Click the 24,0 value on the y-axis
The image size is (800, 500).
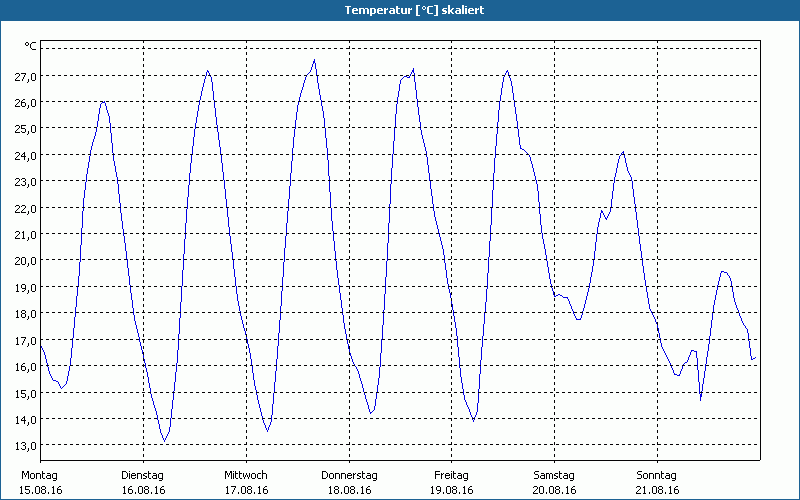(x=25, y=155)
